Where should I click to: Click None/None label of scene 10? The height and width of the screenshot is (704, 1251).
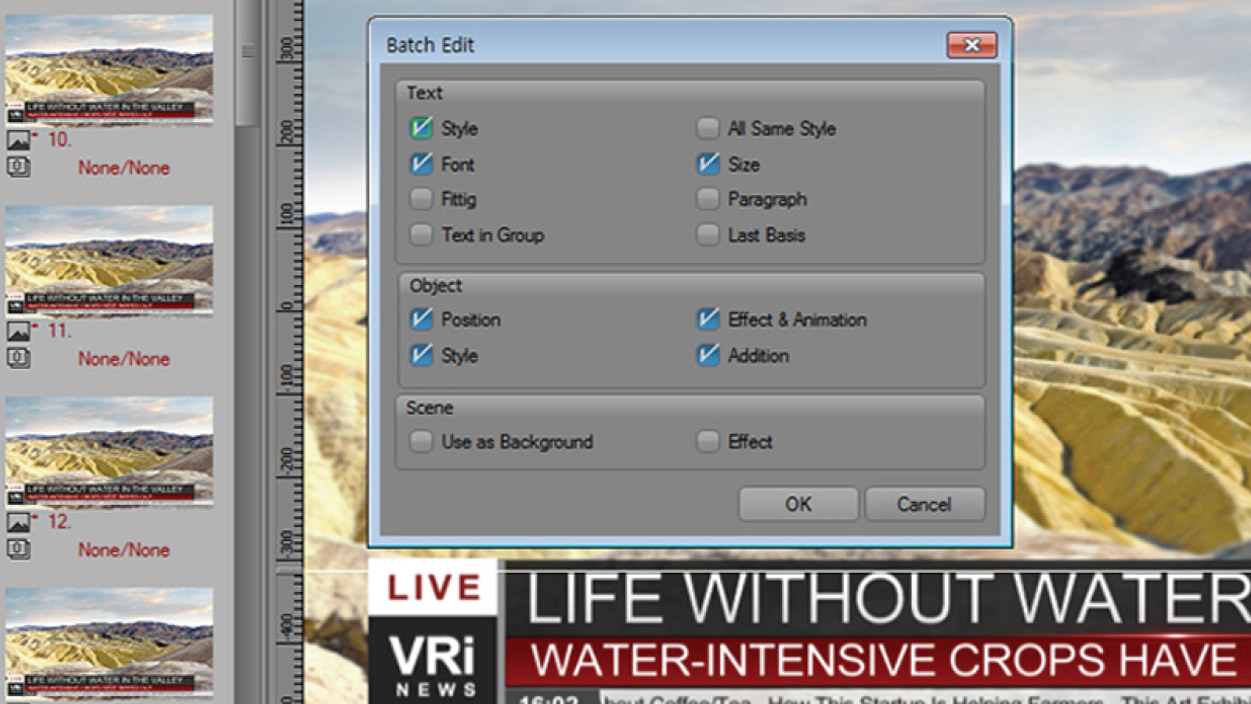[x=124, y=168]
